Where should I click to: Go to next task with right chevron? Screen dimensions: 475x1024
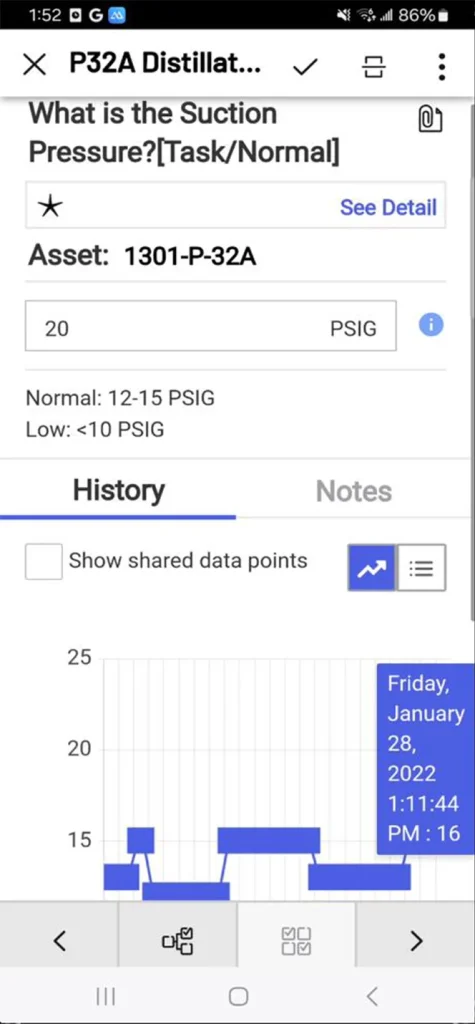[x=416, y=940]
